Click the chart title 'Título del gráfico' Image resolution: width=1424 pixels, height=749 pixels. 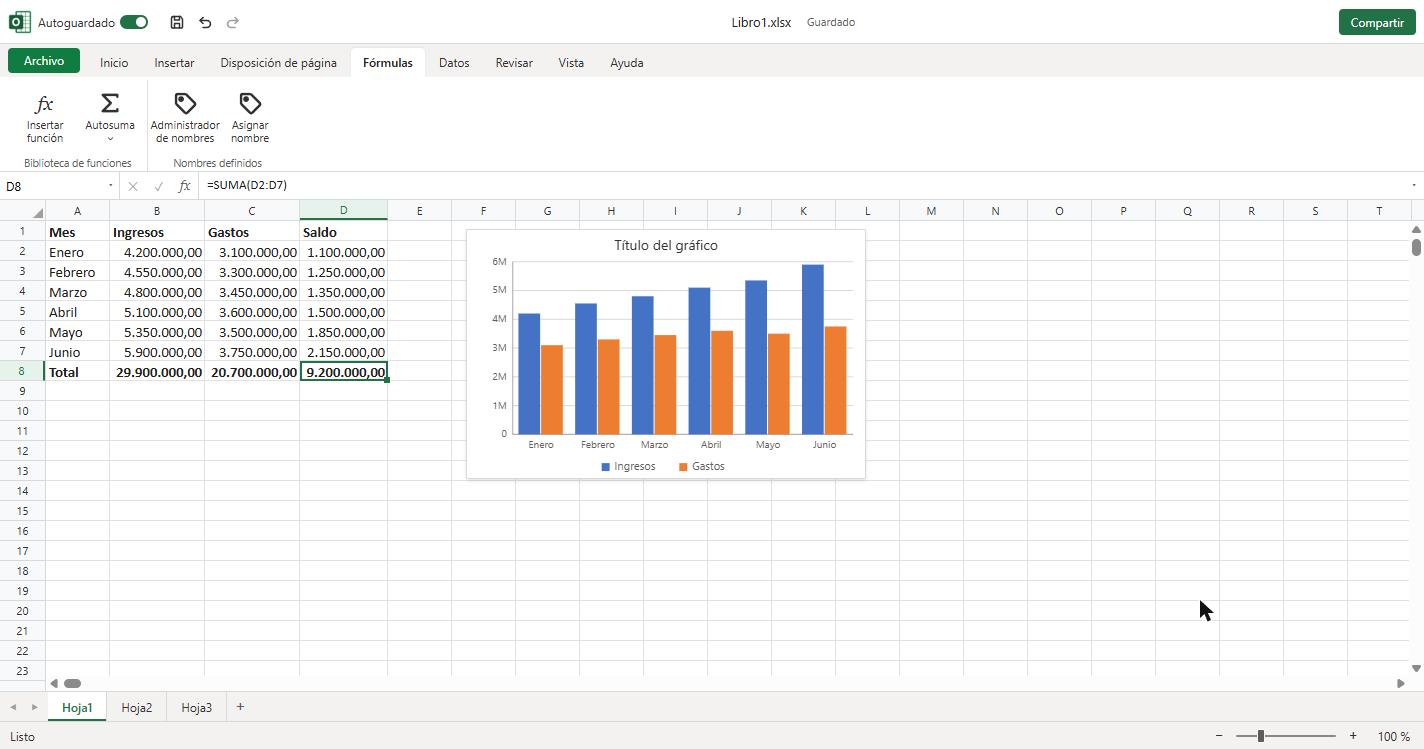(x=666, y=245)
